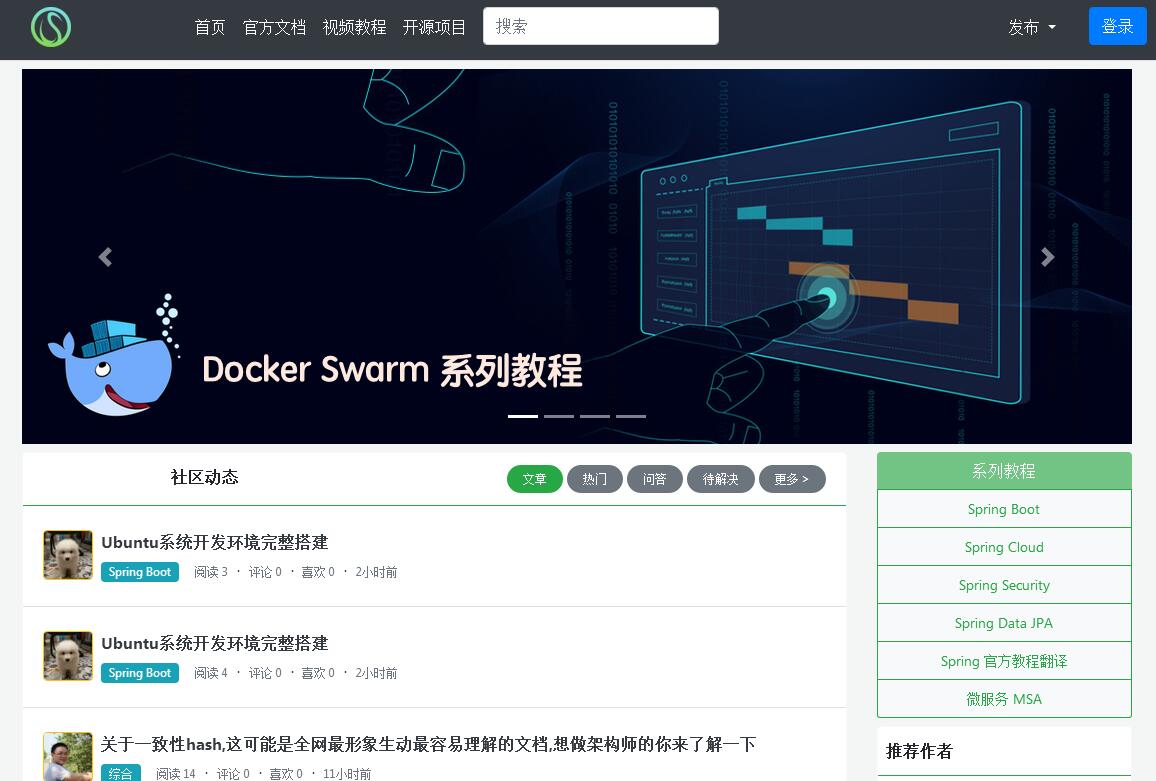Select the third carousel indicator
This screenshot has width=1156, height=781.
coord(595,416)
